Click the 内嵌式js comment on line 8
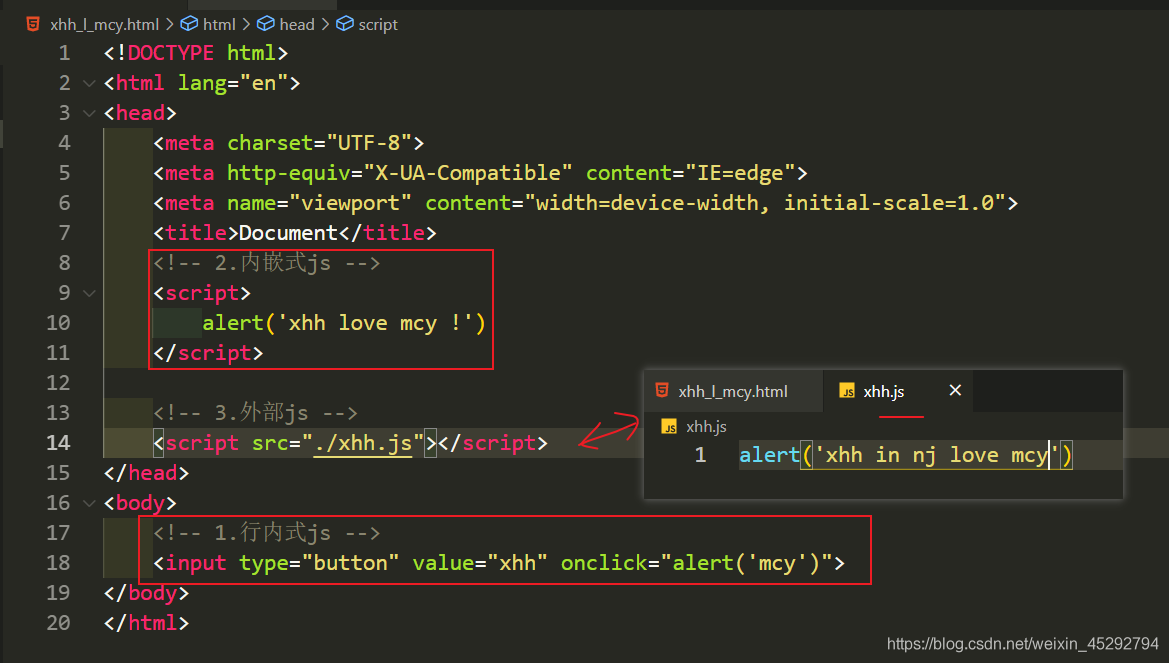 267,263
